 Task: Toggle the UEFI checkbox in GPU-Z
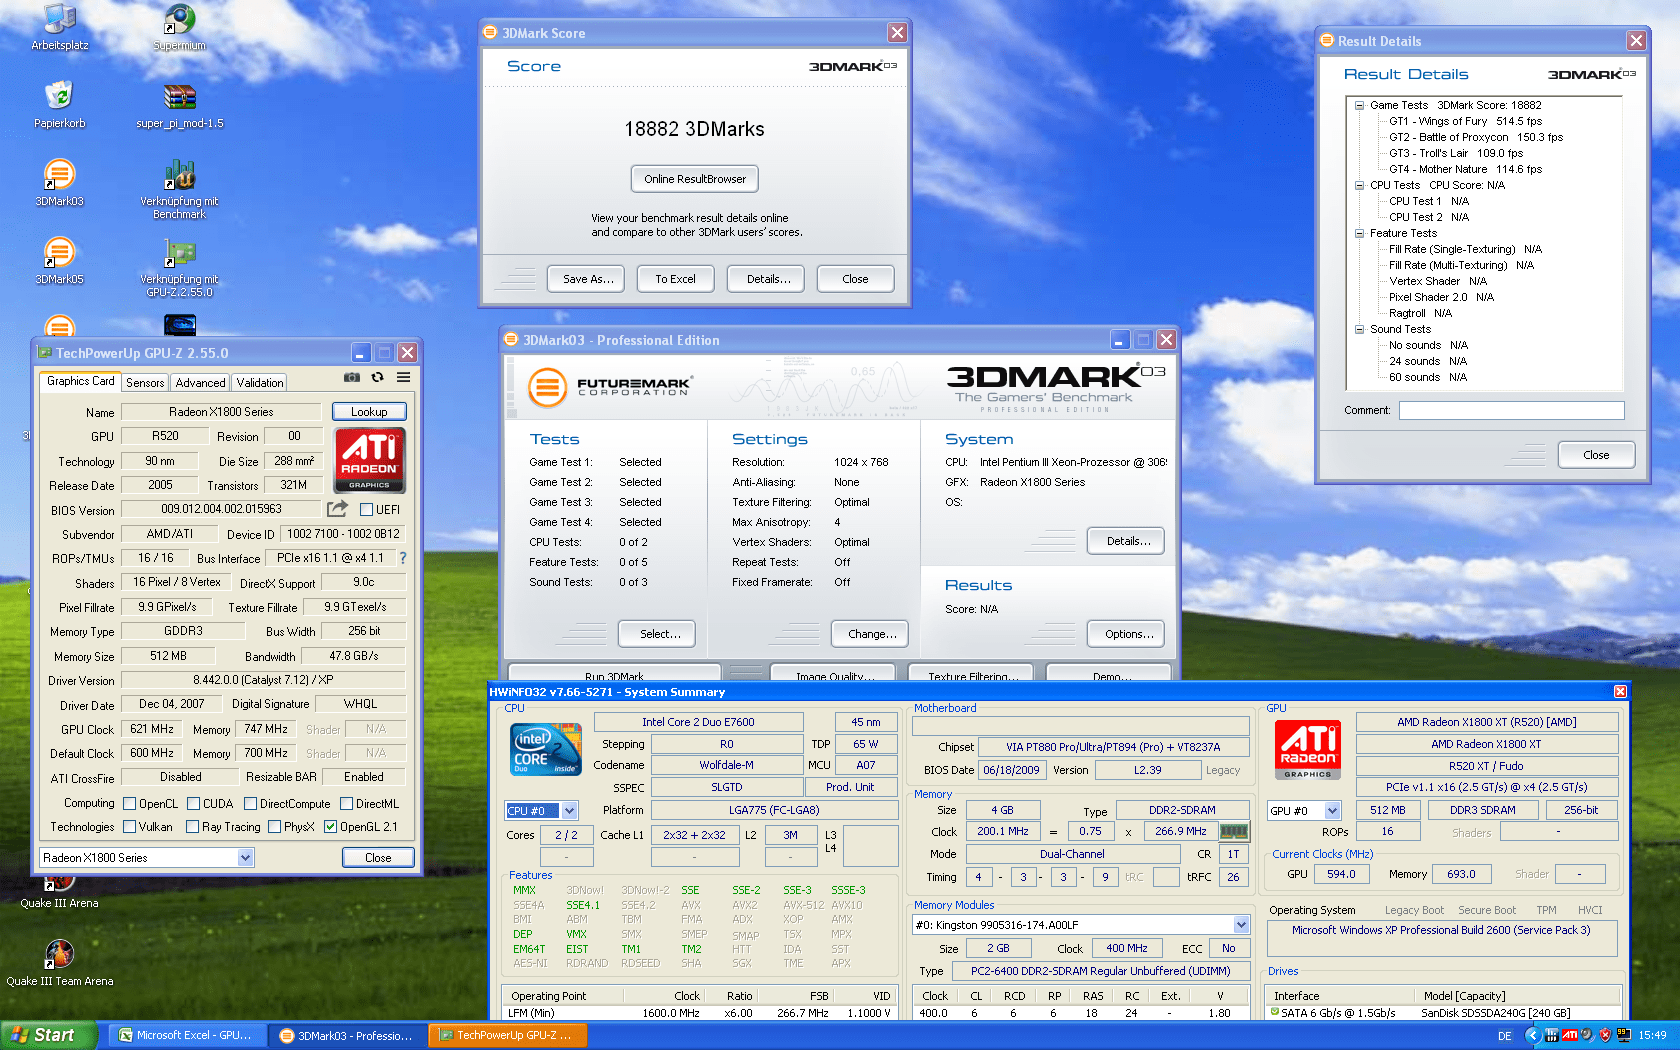point(366,510)
